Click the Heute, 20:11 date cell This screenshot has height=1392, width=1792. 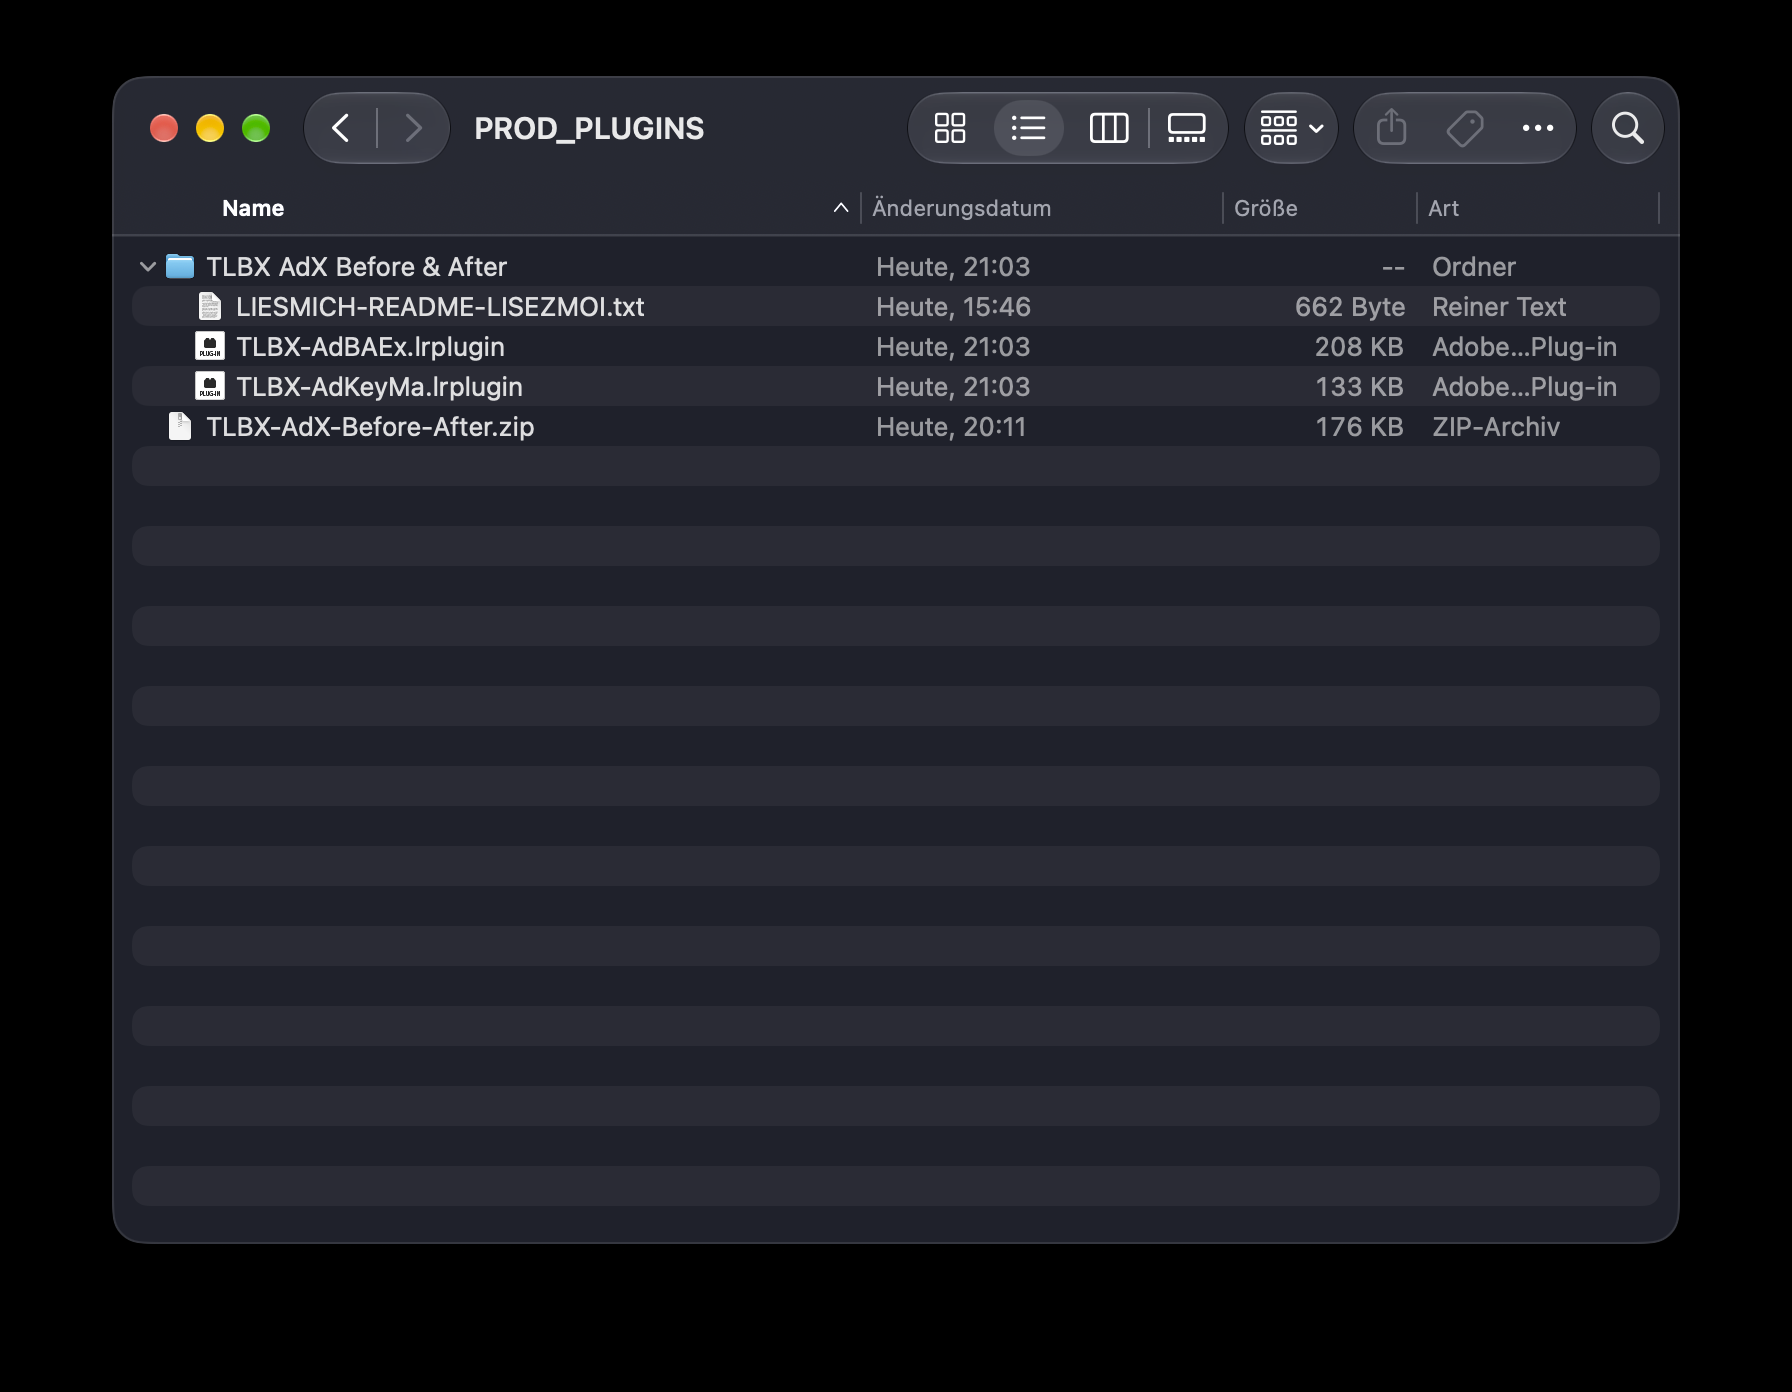coord(951,427)
